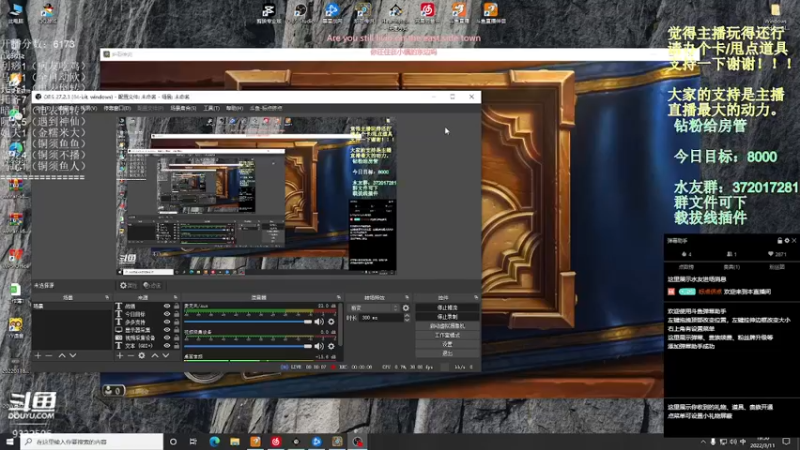Increase transition duration with up arrow
This screenshot has height=450, width=800.
pos(407,315)
